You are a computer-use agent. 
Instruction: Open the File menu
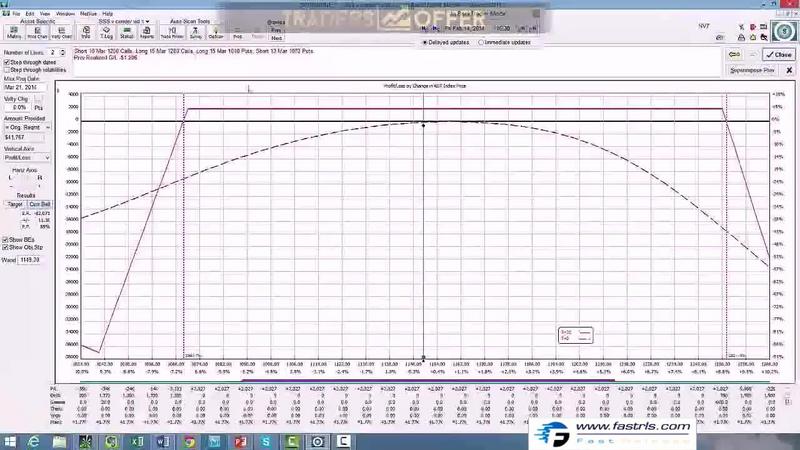16,14
